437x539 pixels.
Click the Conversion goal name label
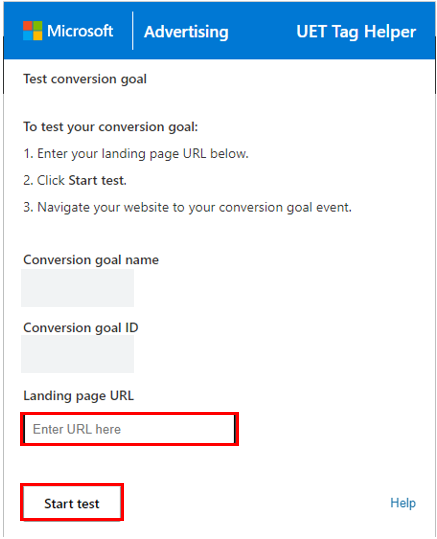[x=91, y=260]
